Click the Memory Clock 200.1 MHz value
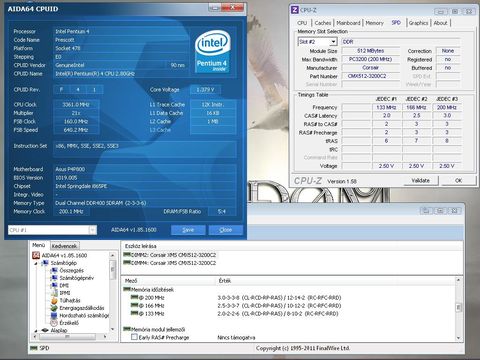480x360 pixels. 71,211
